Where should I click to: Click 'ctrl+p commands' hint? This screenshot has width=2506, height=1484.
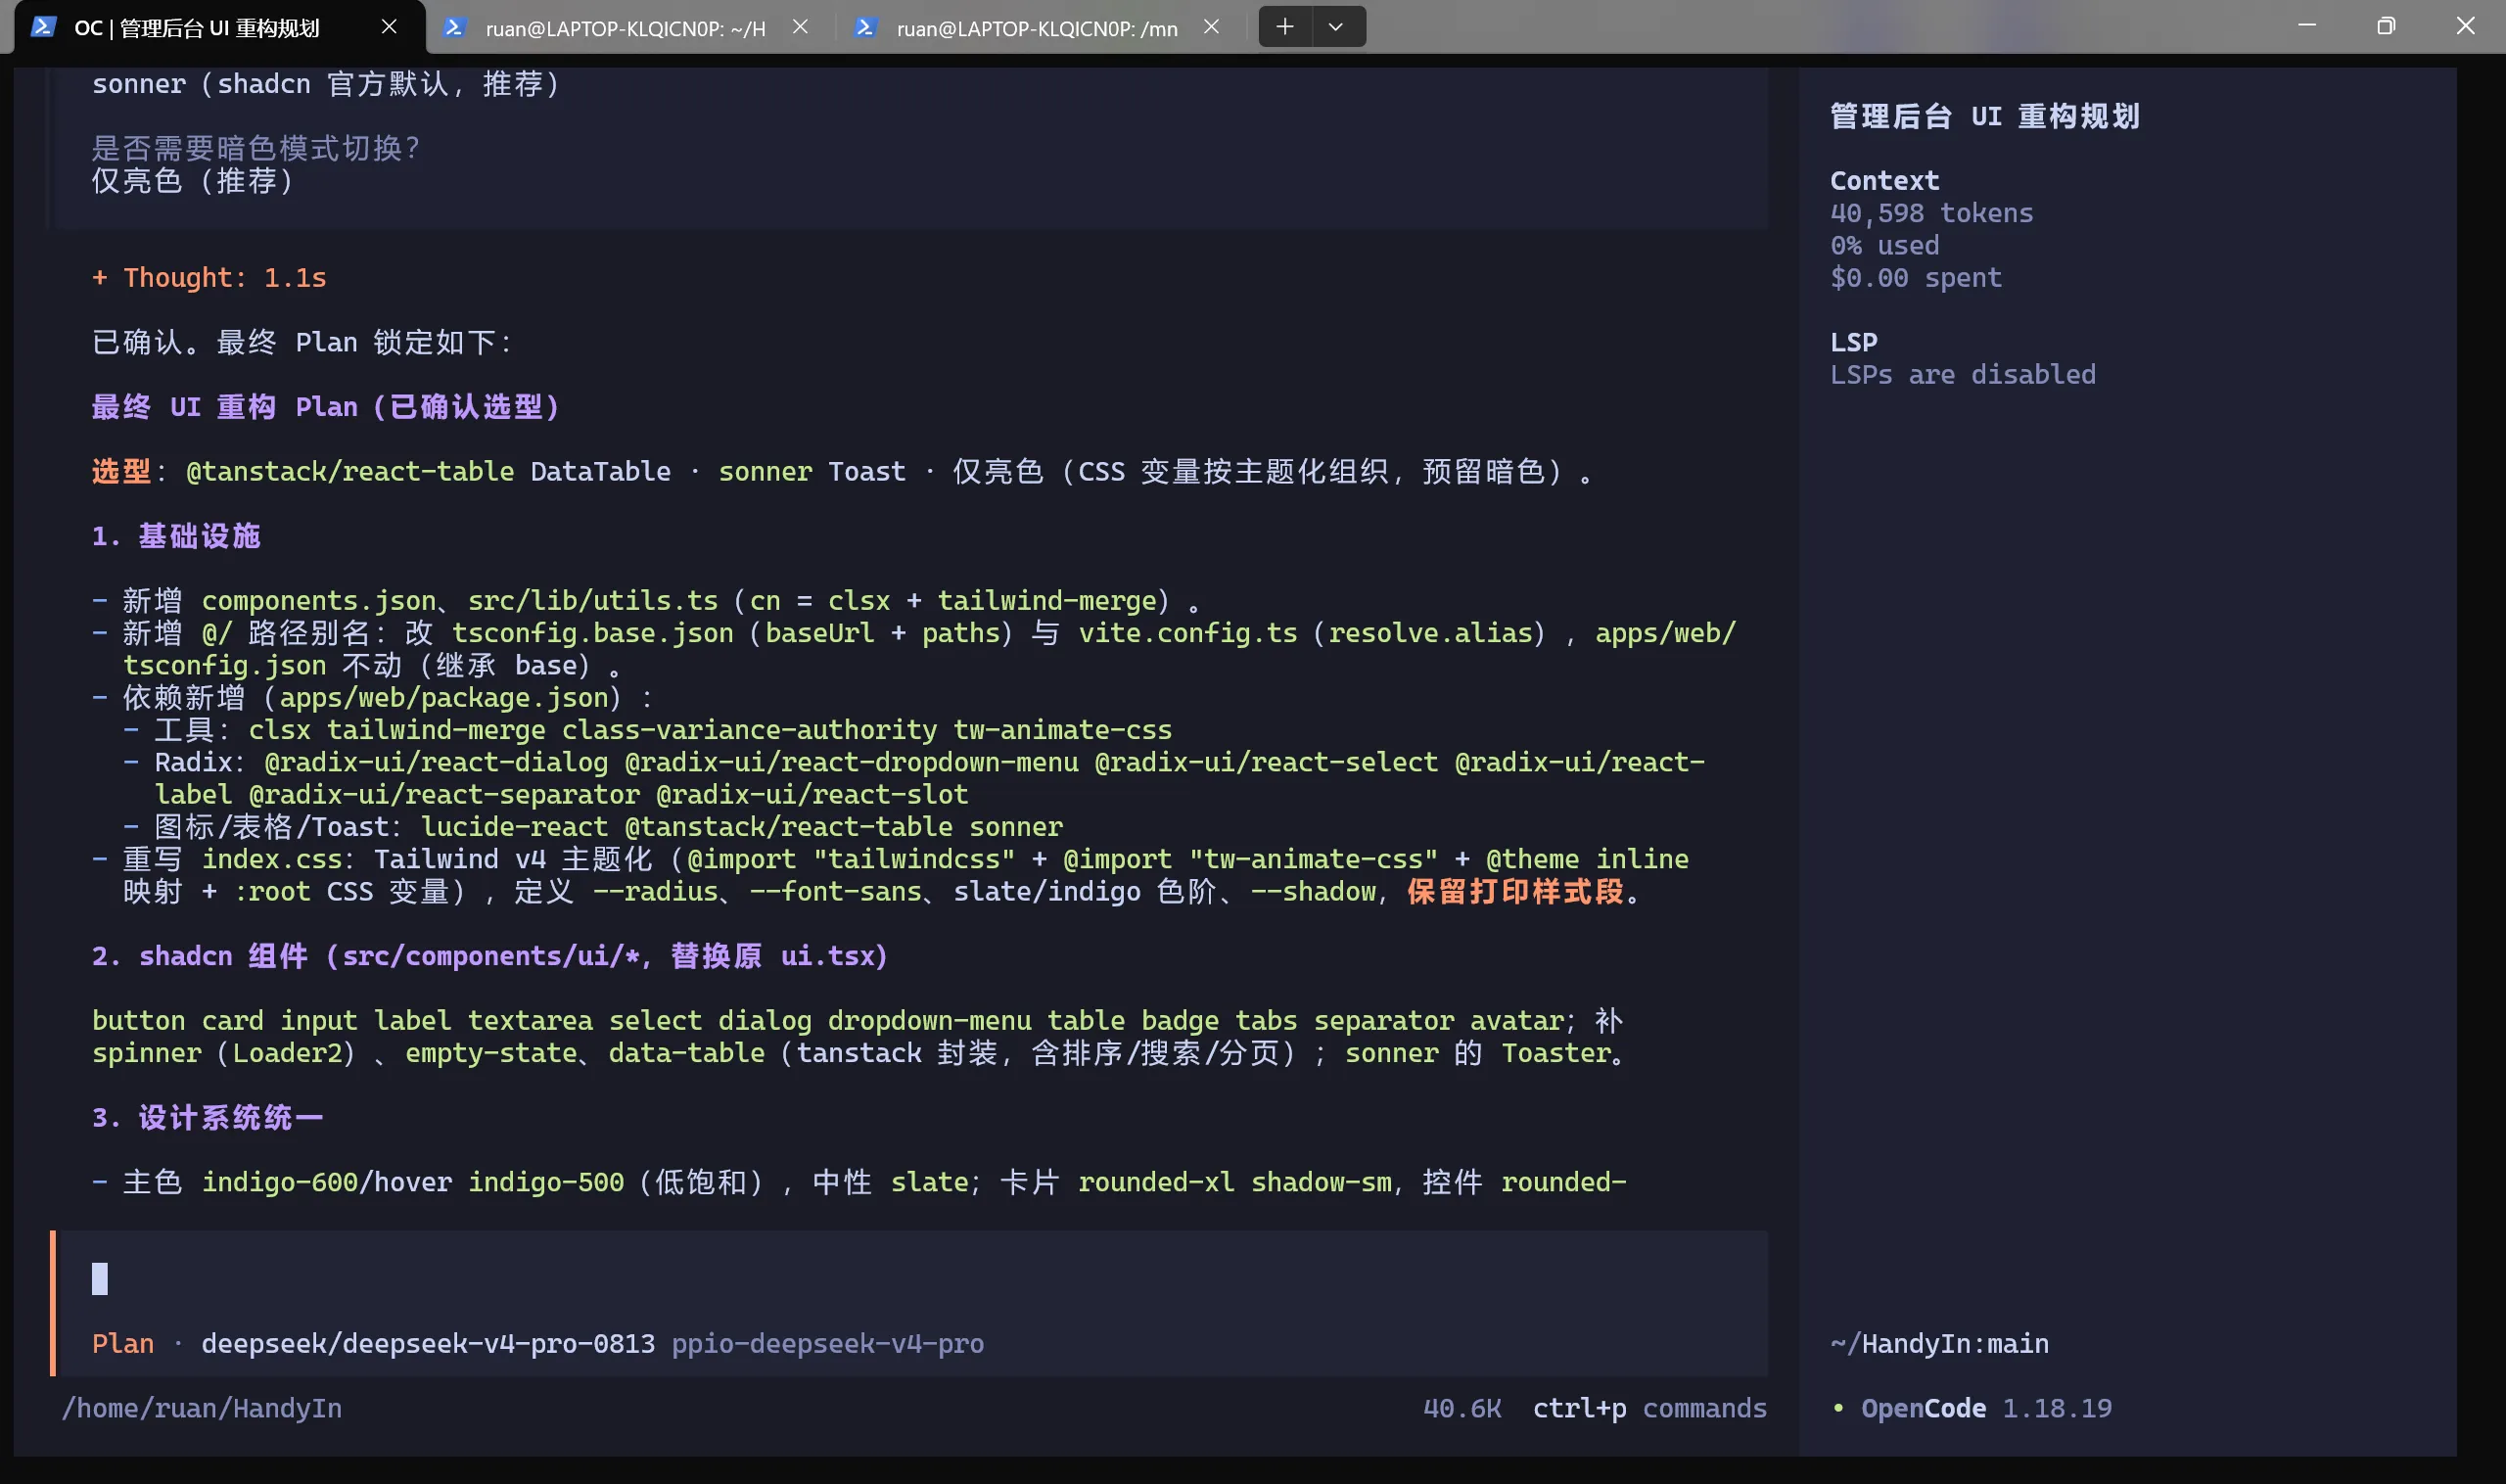tap(1649, 1408)
